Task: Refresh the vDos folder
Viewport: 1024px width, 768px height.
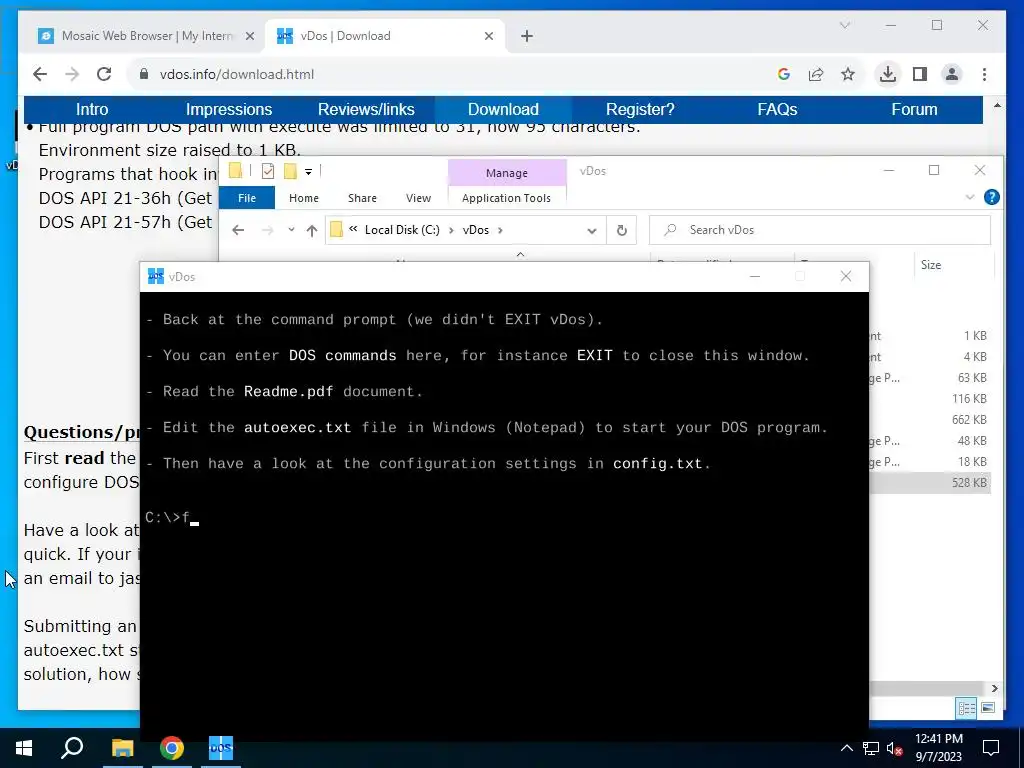Action: [x=622, y=231]
